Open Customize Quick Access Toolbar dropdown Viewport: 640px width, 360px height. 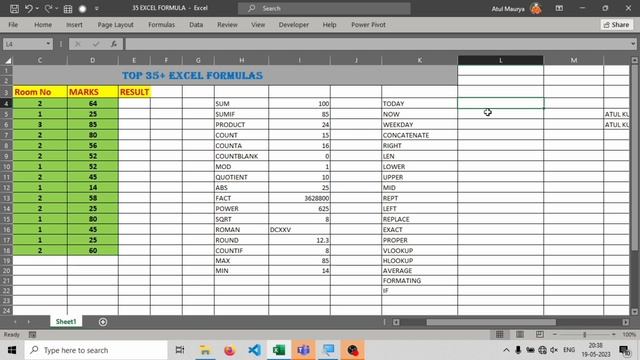(x=97, y=9)
